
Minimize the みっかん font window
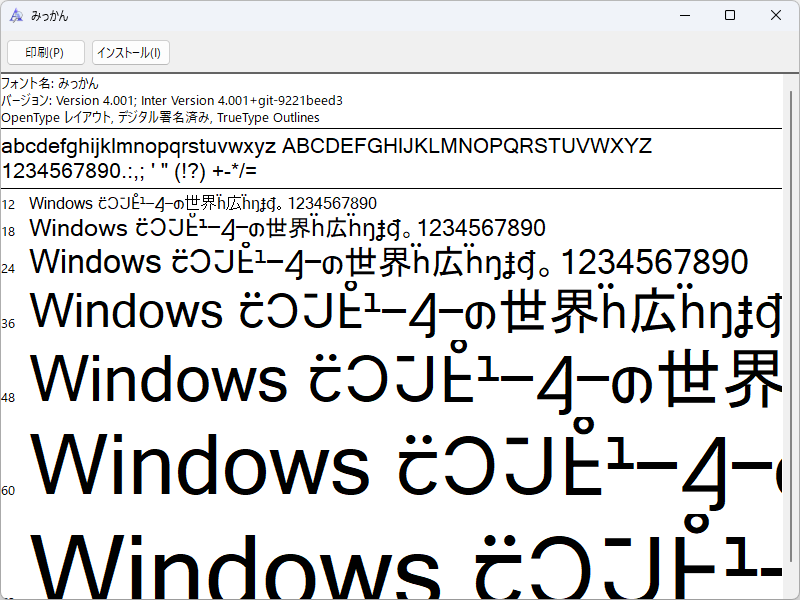coord(685,15)
